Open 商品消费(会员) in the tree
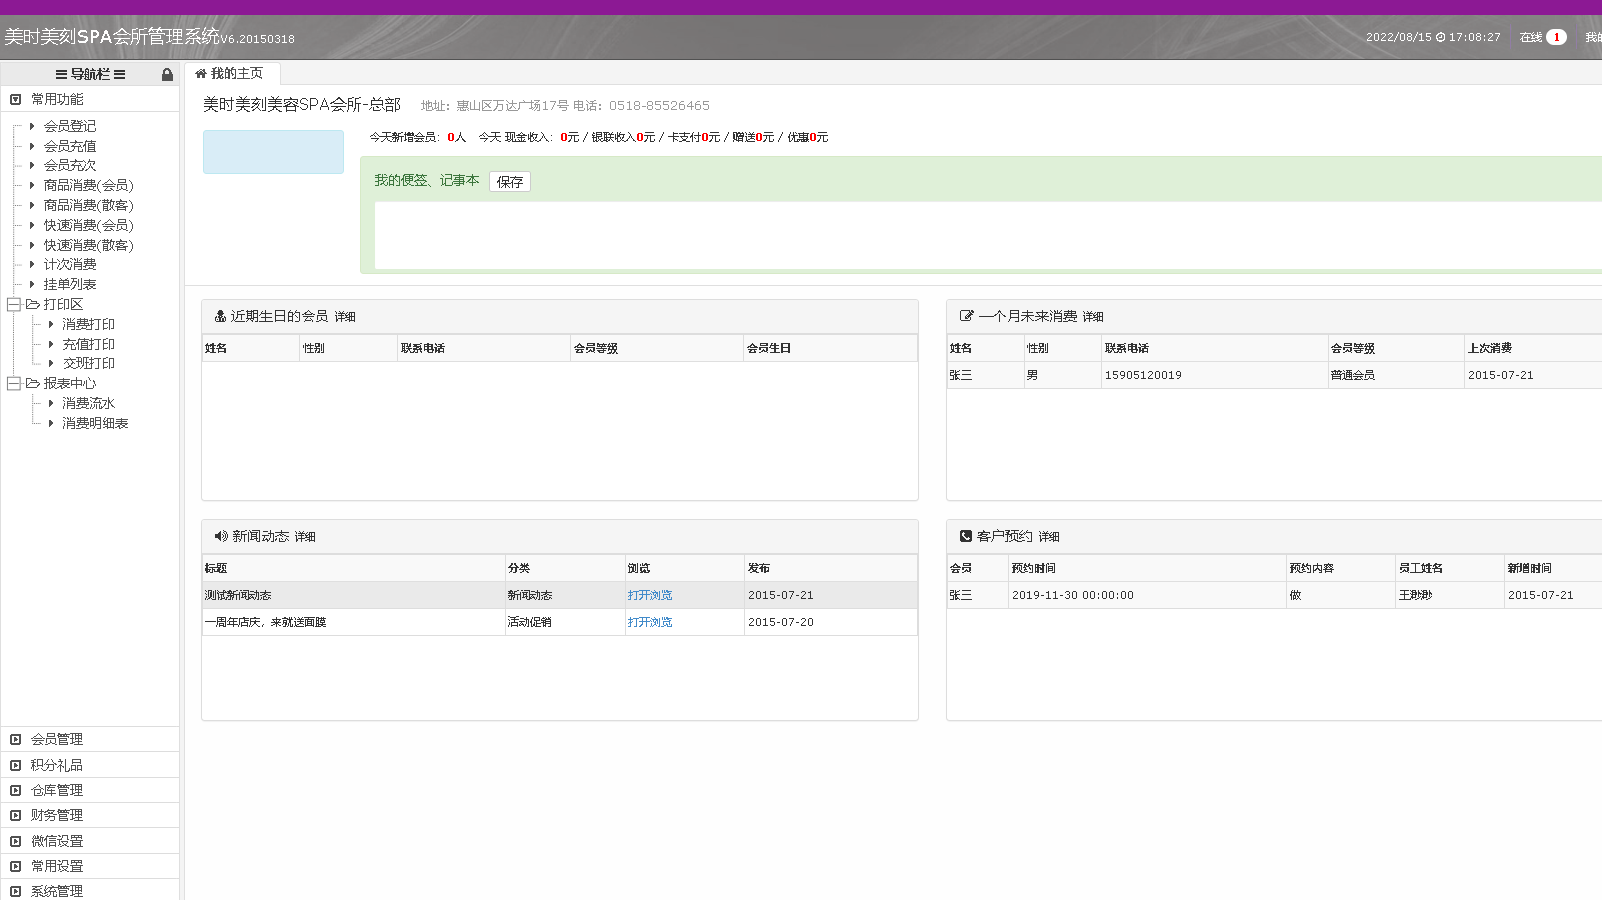Viewport: 1602px width, 900px height. [88, 185]
